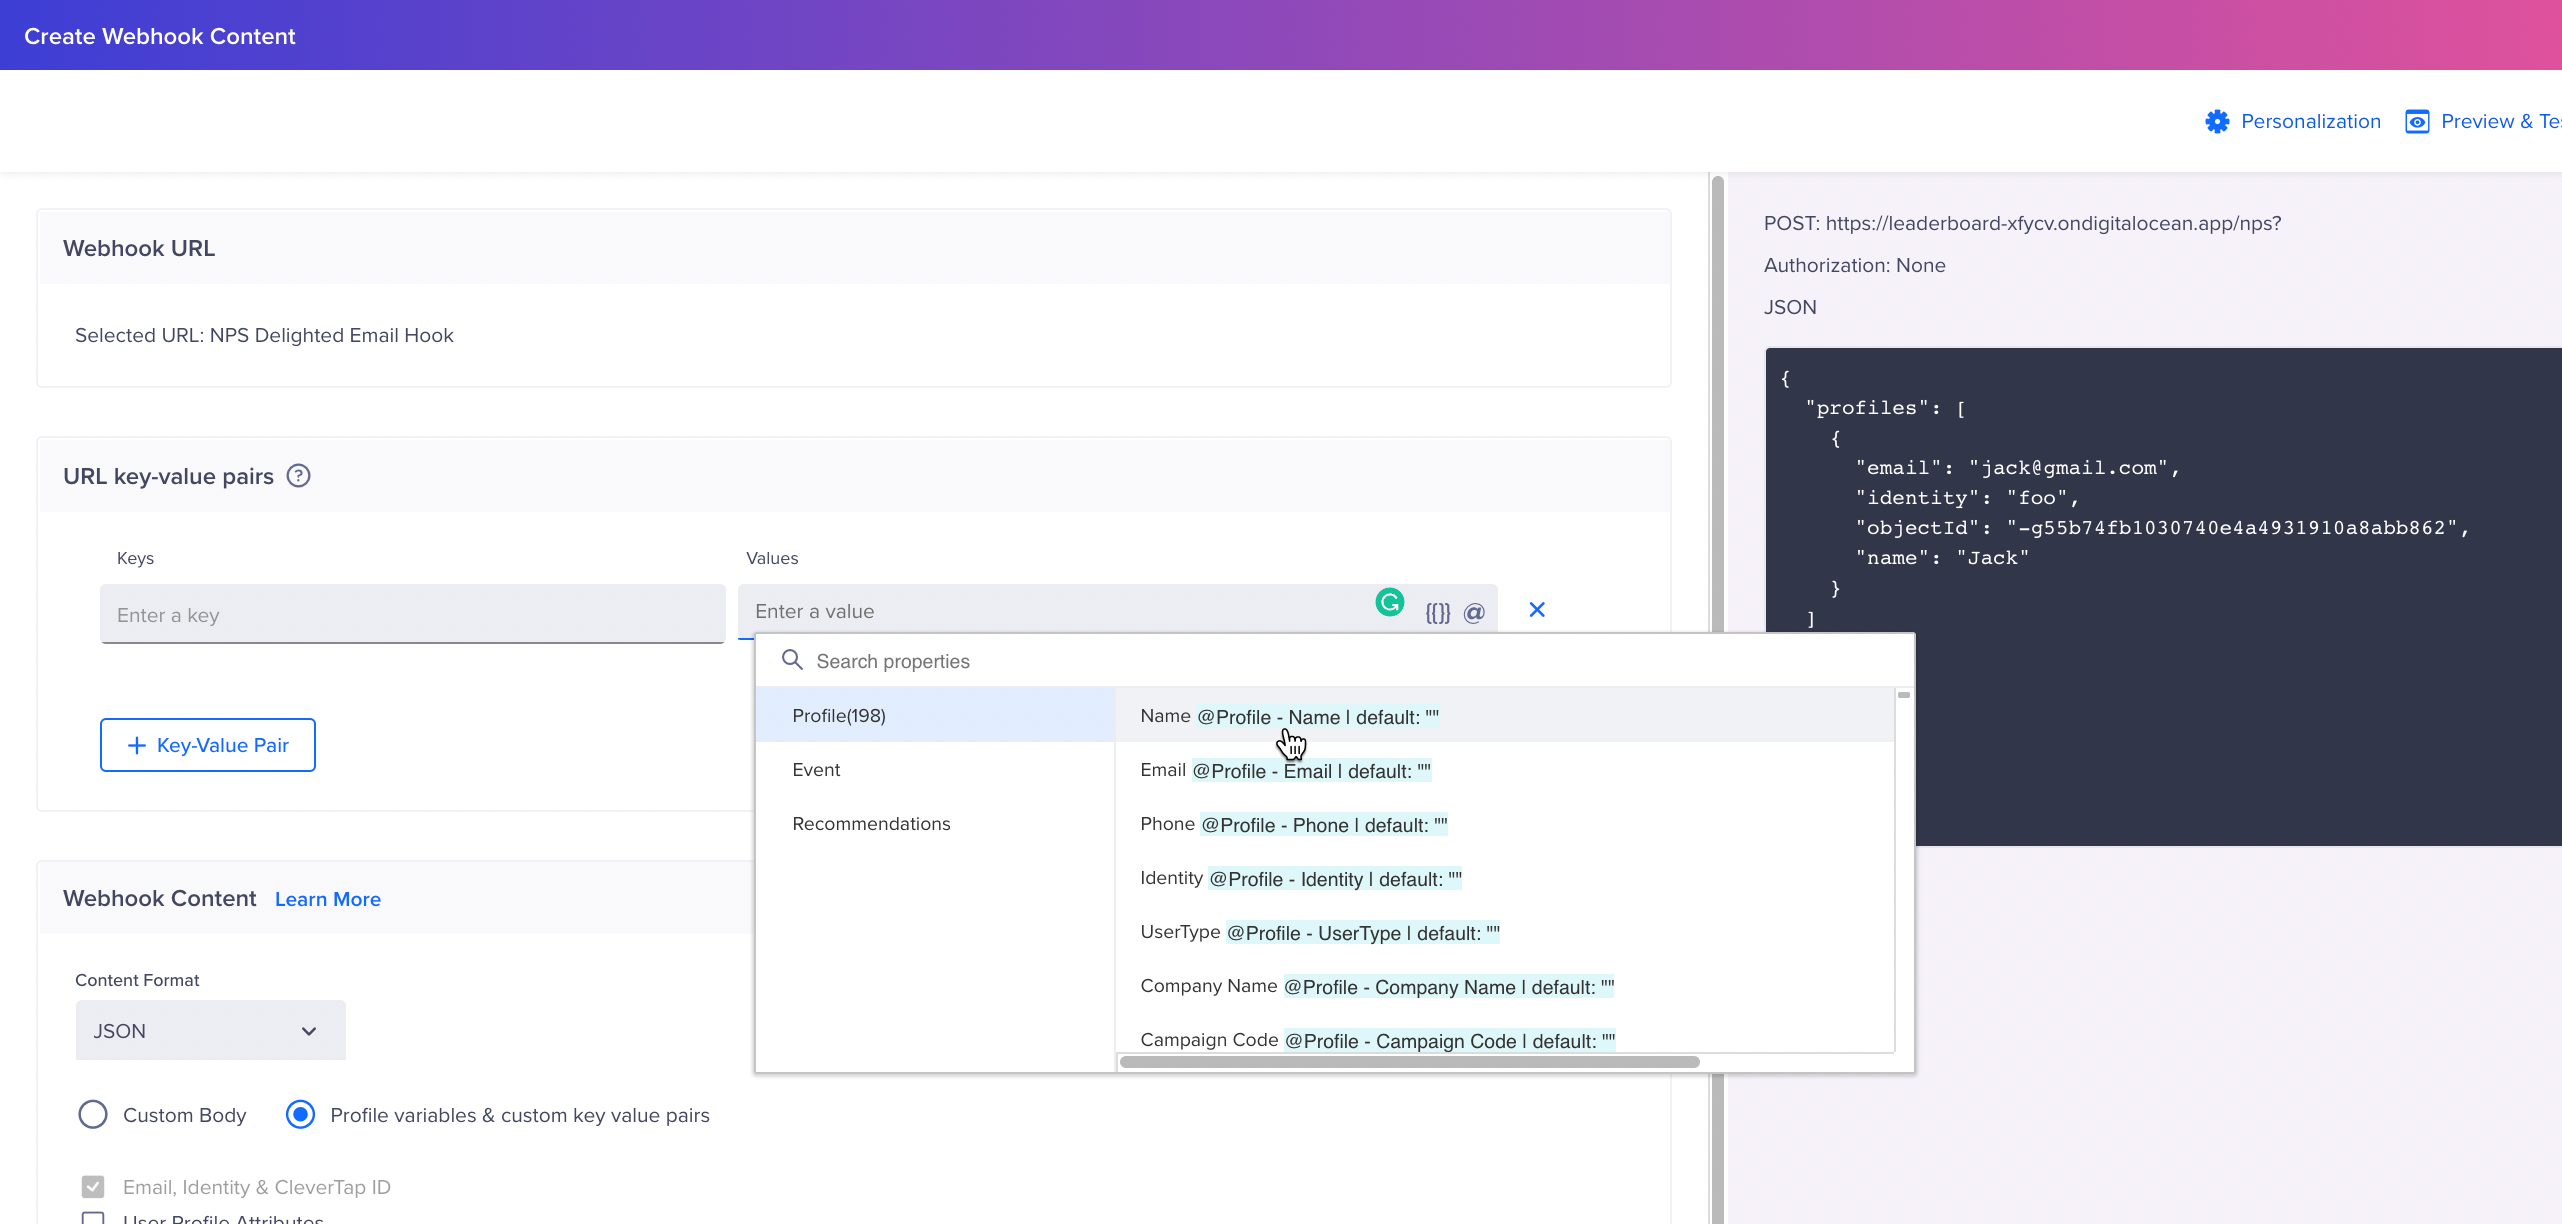Open the JSON Content Format dropdown
2562x1224 pixels.
click(x=210, y=1031)
